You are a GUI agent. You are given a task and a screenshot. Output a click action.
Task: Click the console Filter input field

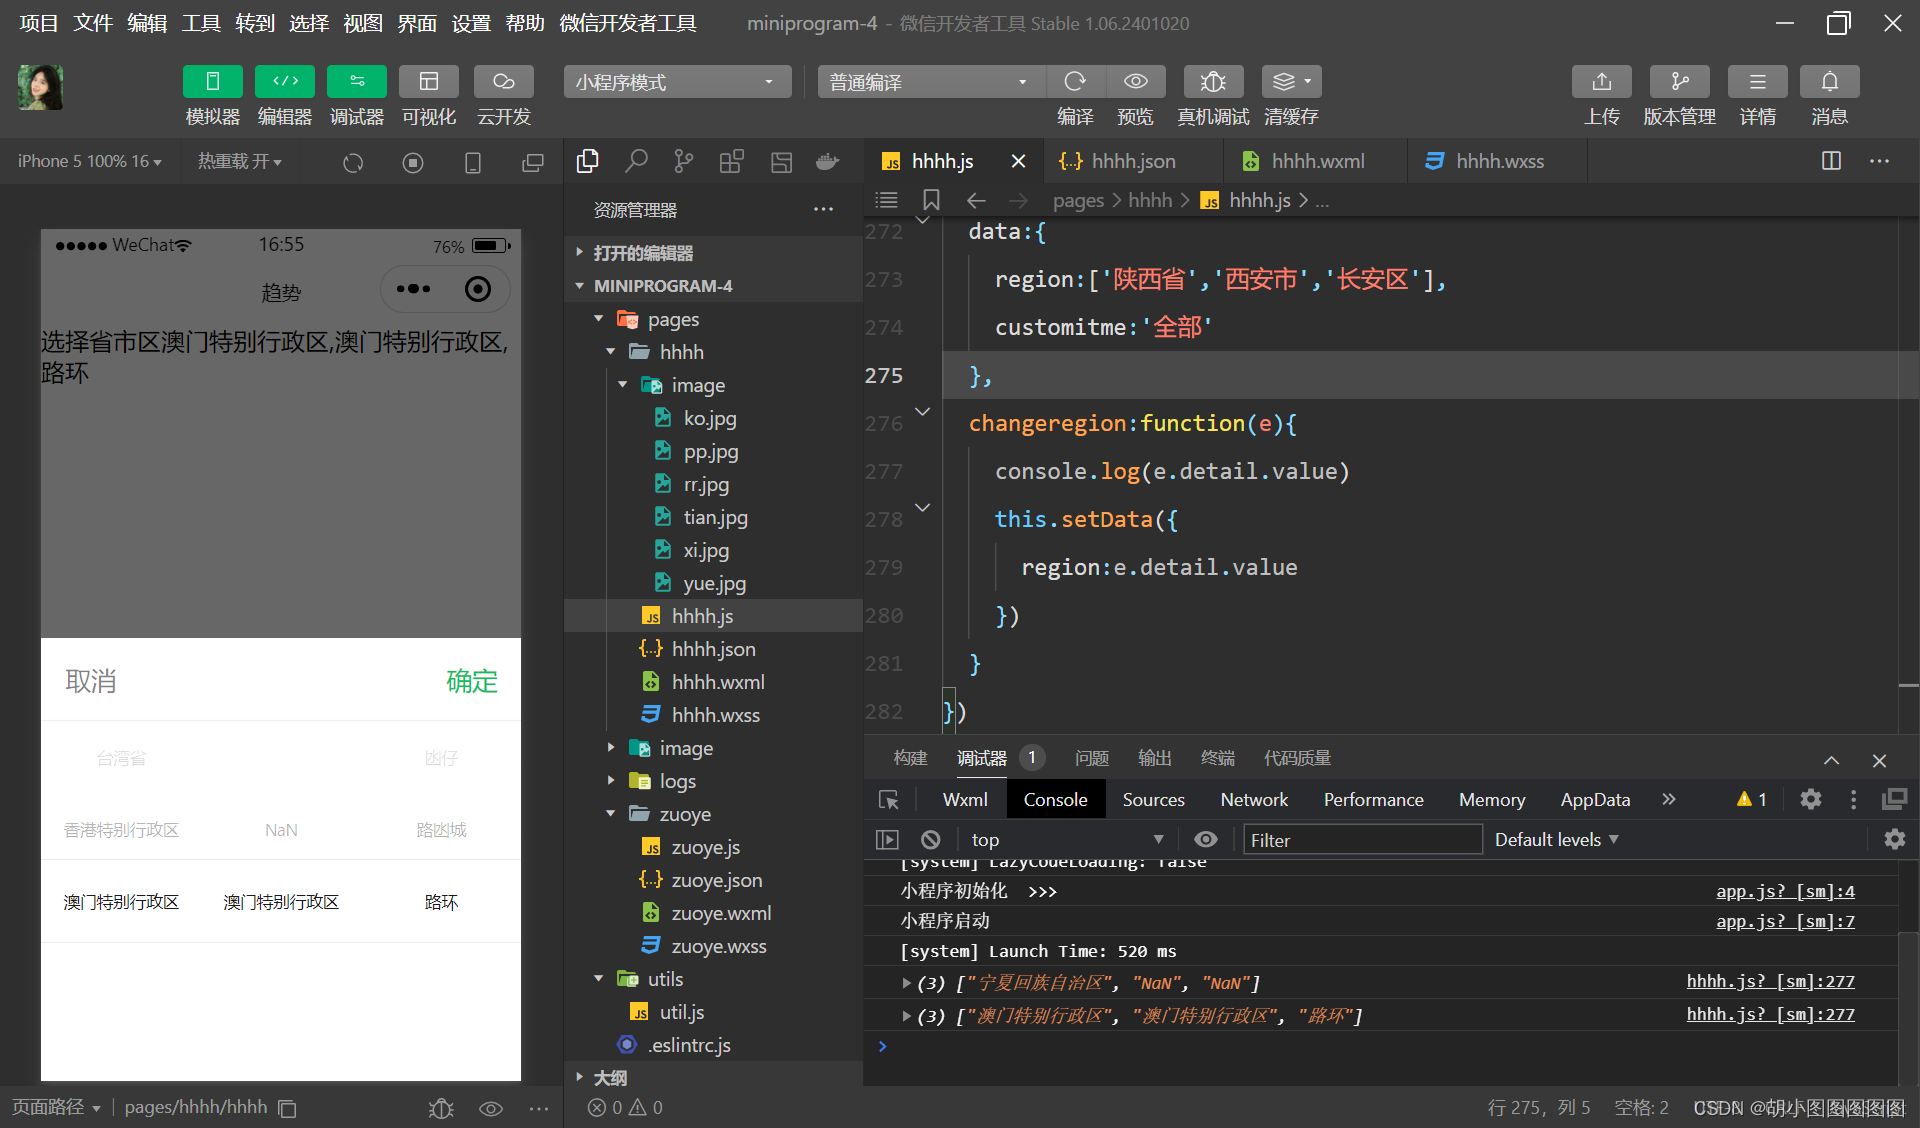pos(1361,840)
